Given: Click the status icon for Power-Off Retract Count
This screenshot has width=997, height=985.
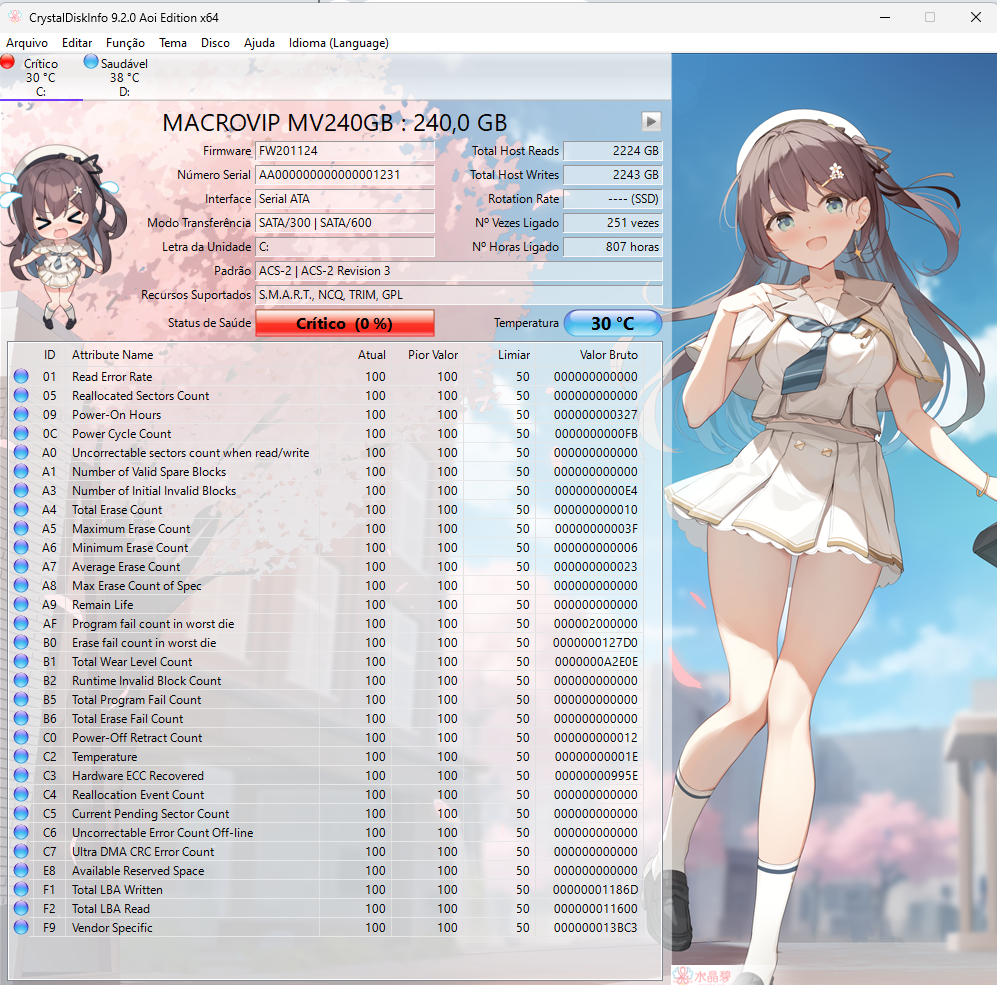Looking at the screenshot, I should (21, 738).
